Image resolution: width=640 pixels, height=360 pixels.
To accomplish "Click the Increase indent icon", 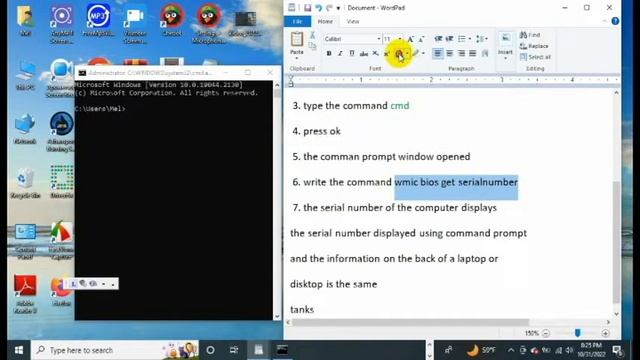I will click(449, 39).
